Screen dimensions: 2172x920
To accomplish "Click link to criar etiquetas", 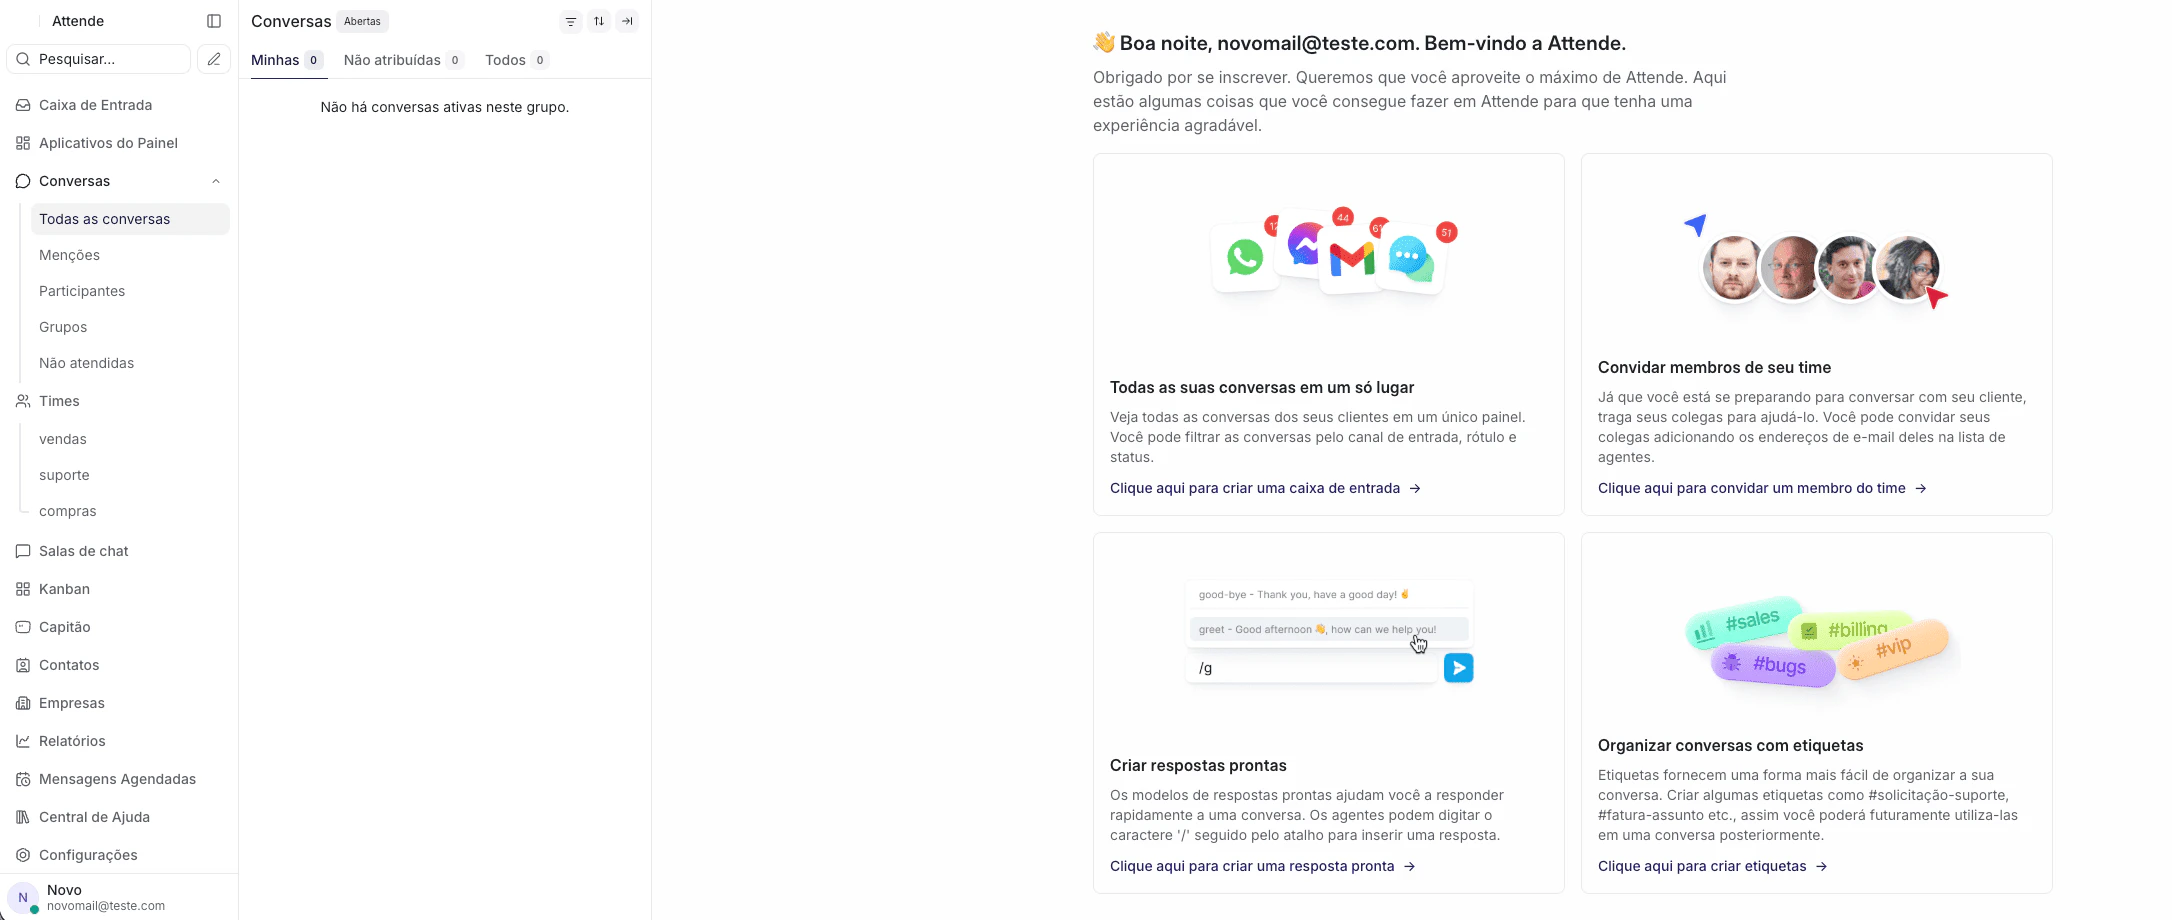I will [1712, 866].
